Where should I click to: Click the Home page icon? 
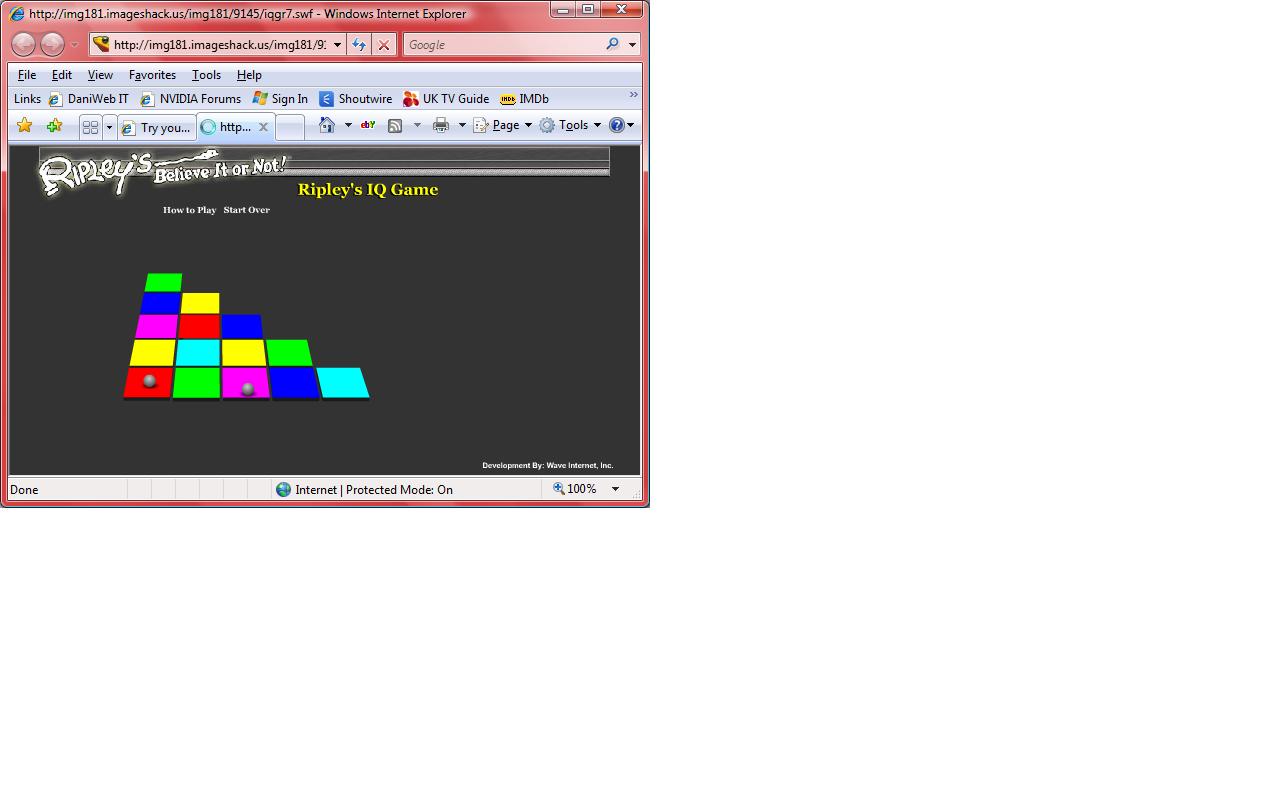(x=327, y=125)
